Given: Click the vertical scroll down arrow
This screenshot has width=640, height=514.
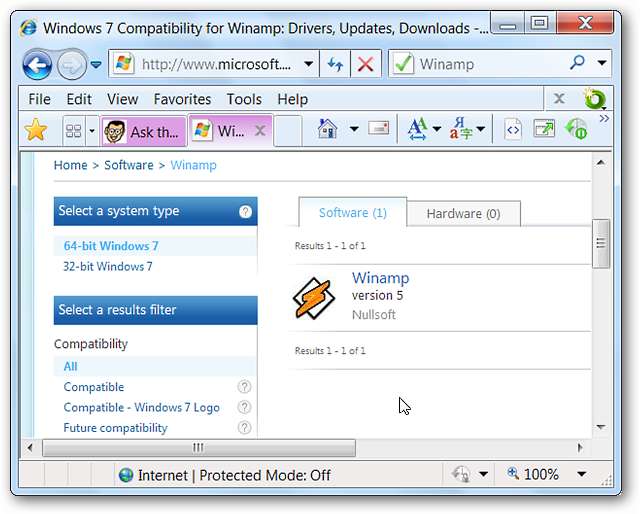Looking at the screenshot, I should pyautogui.click(x=600, y=427).
